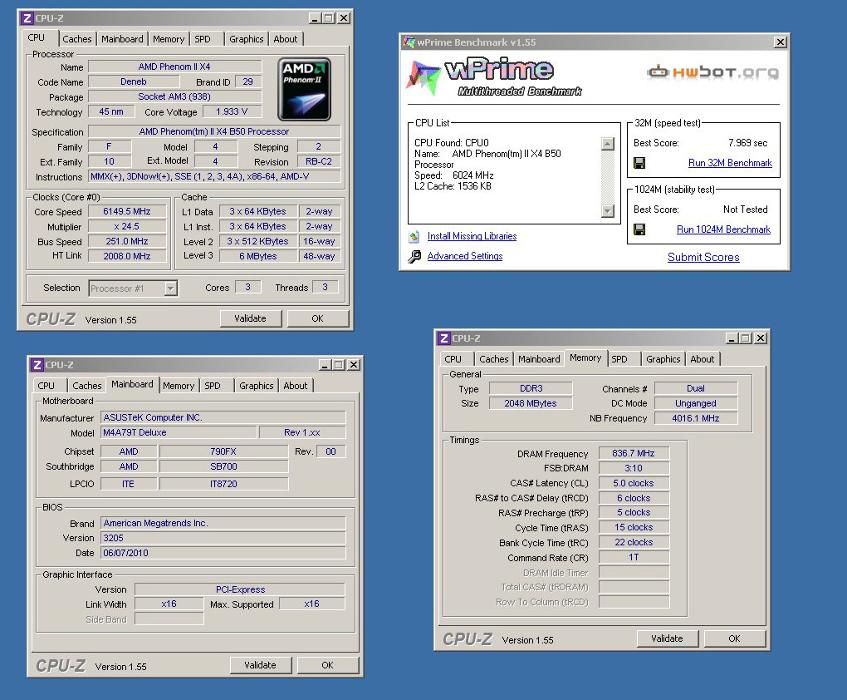The image size is (847, 700).
Task: Click the Command Rate value 1T
Action: point(634,557)
